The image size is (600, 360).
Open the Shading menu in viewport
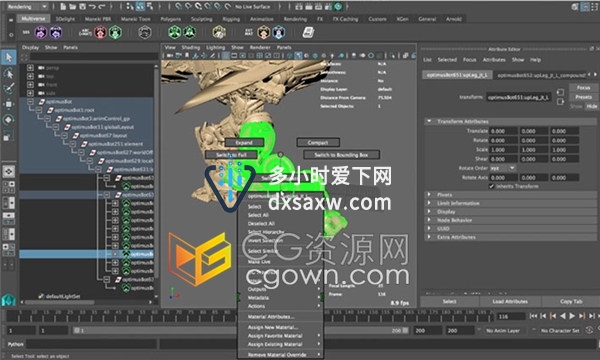coord(191,47)
